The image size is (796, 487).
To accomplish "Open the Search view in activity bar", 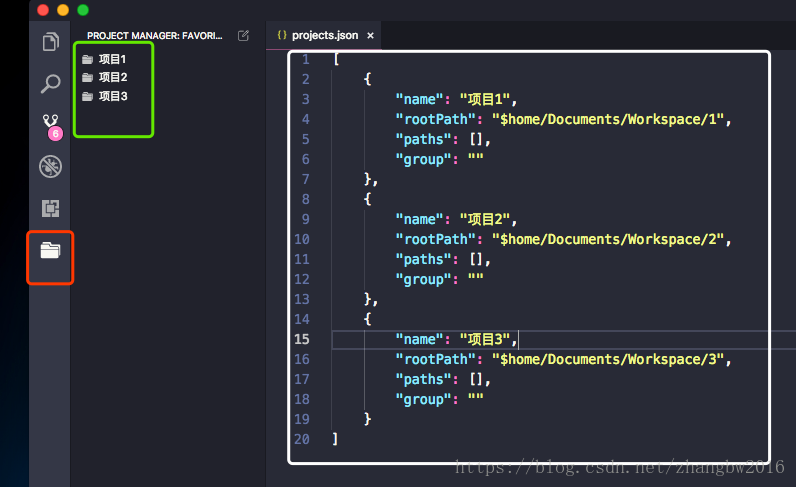I will pyautogui.click(x=50, y=83).
